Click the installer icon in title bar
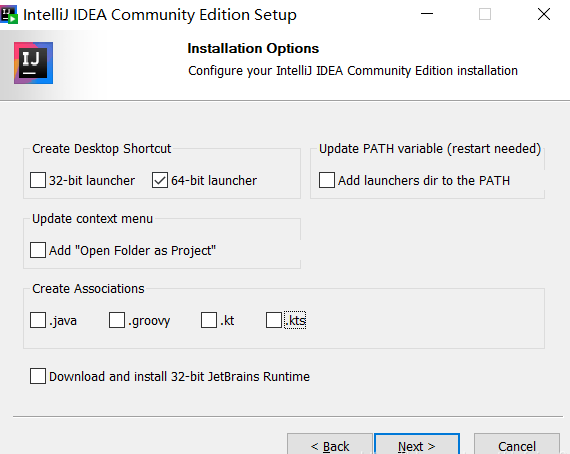This screenshot has width=570, height=454. [x=9, y=15]
